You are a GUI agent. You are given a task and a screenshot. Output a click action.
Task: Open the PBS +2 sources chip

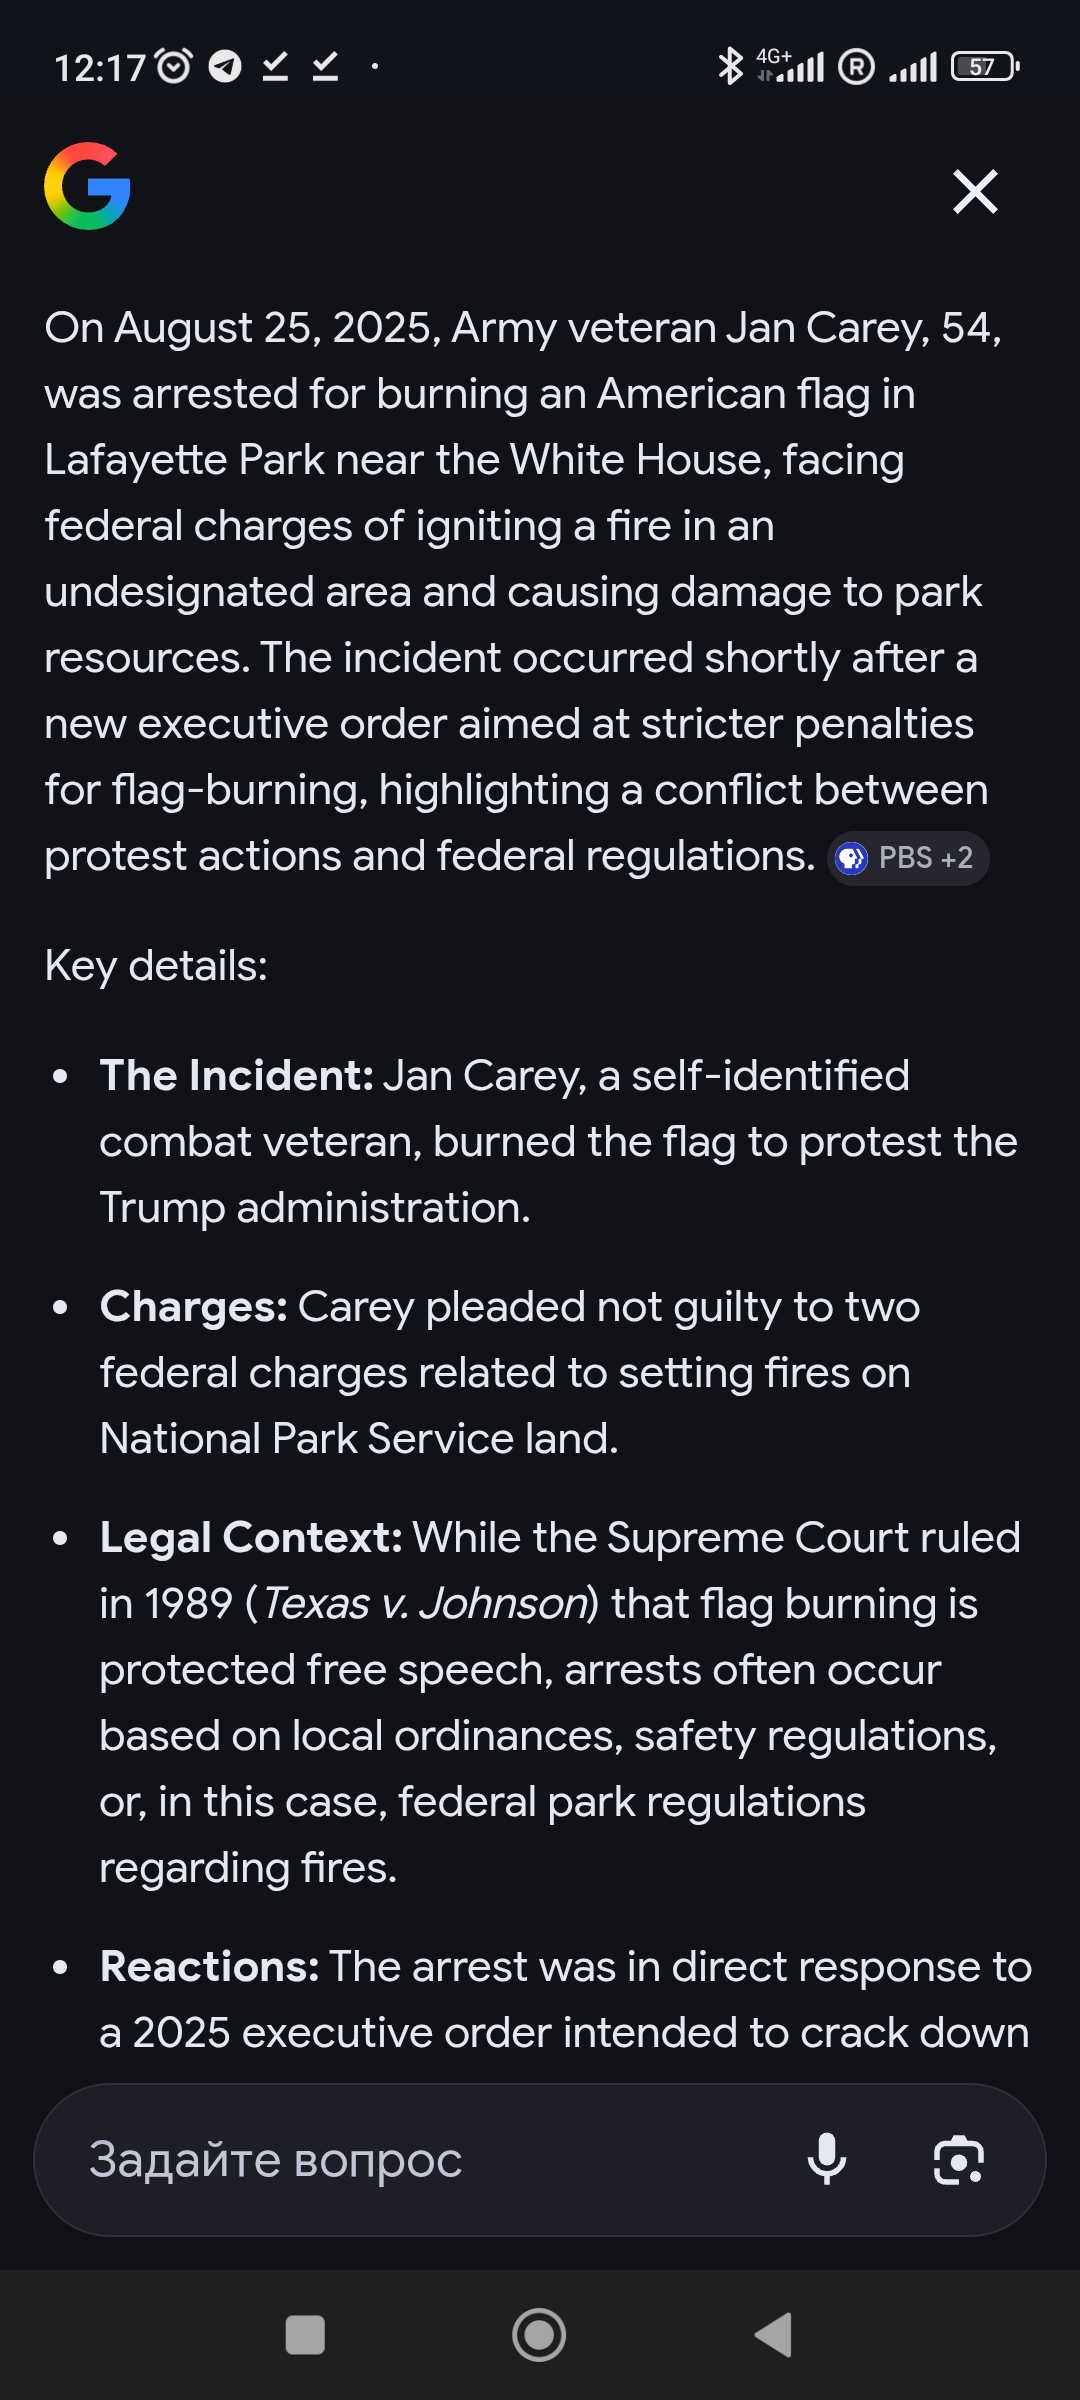tap(908, 858)
